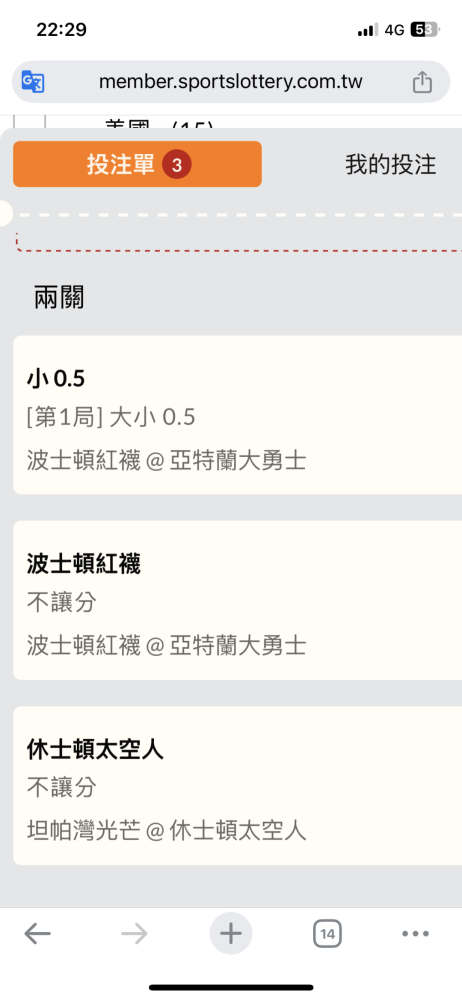Switch to the 我的投注 tab
462x1000 pixels.
(x=391, y=164)
